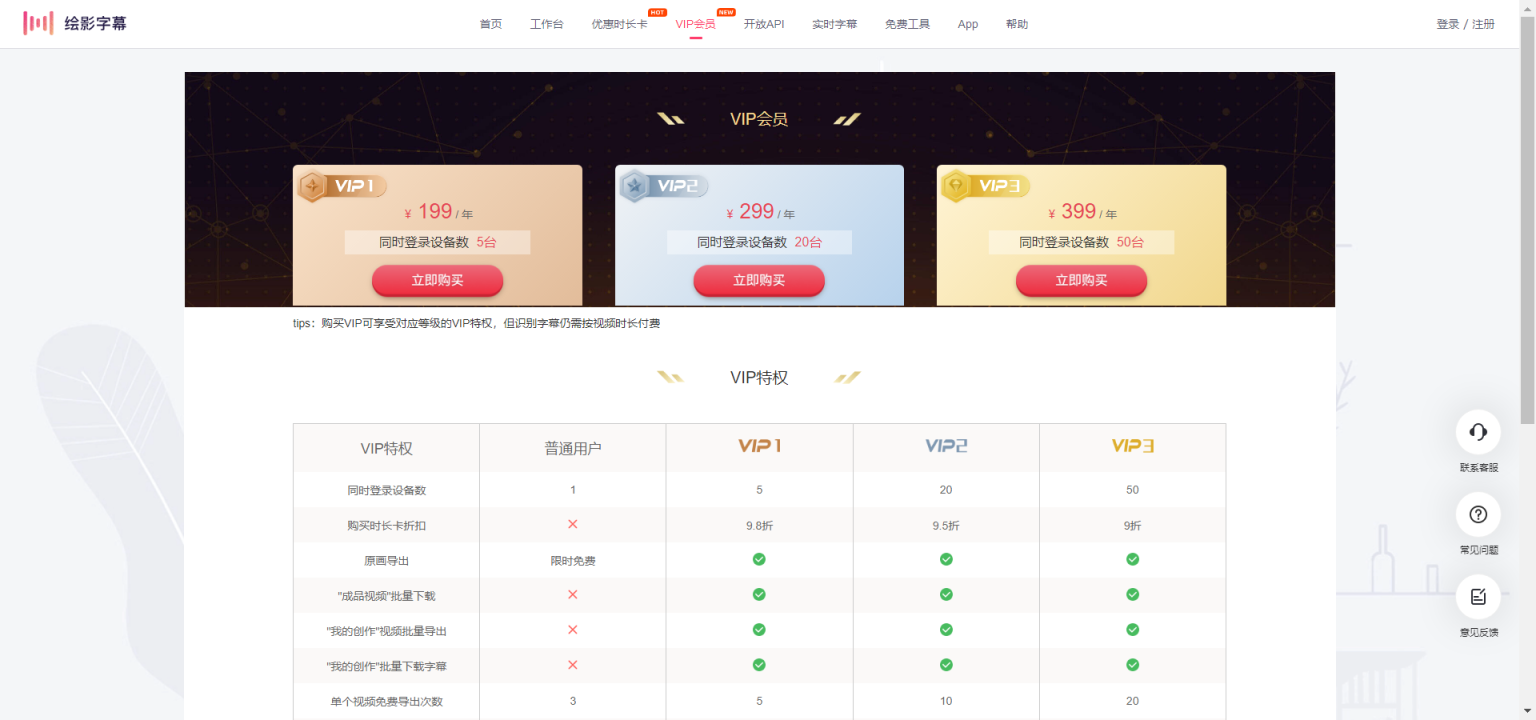The height and width of the screenshot is (720, 1536).
Task: Go to 首页 in navigation
Action: [x=491, y=24]
